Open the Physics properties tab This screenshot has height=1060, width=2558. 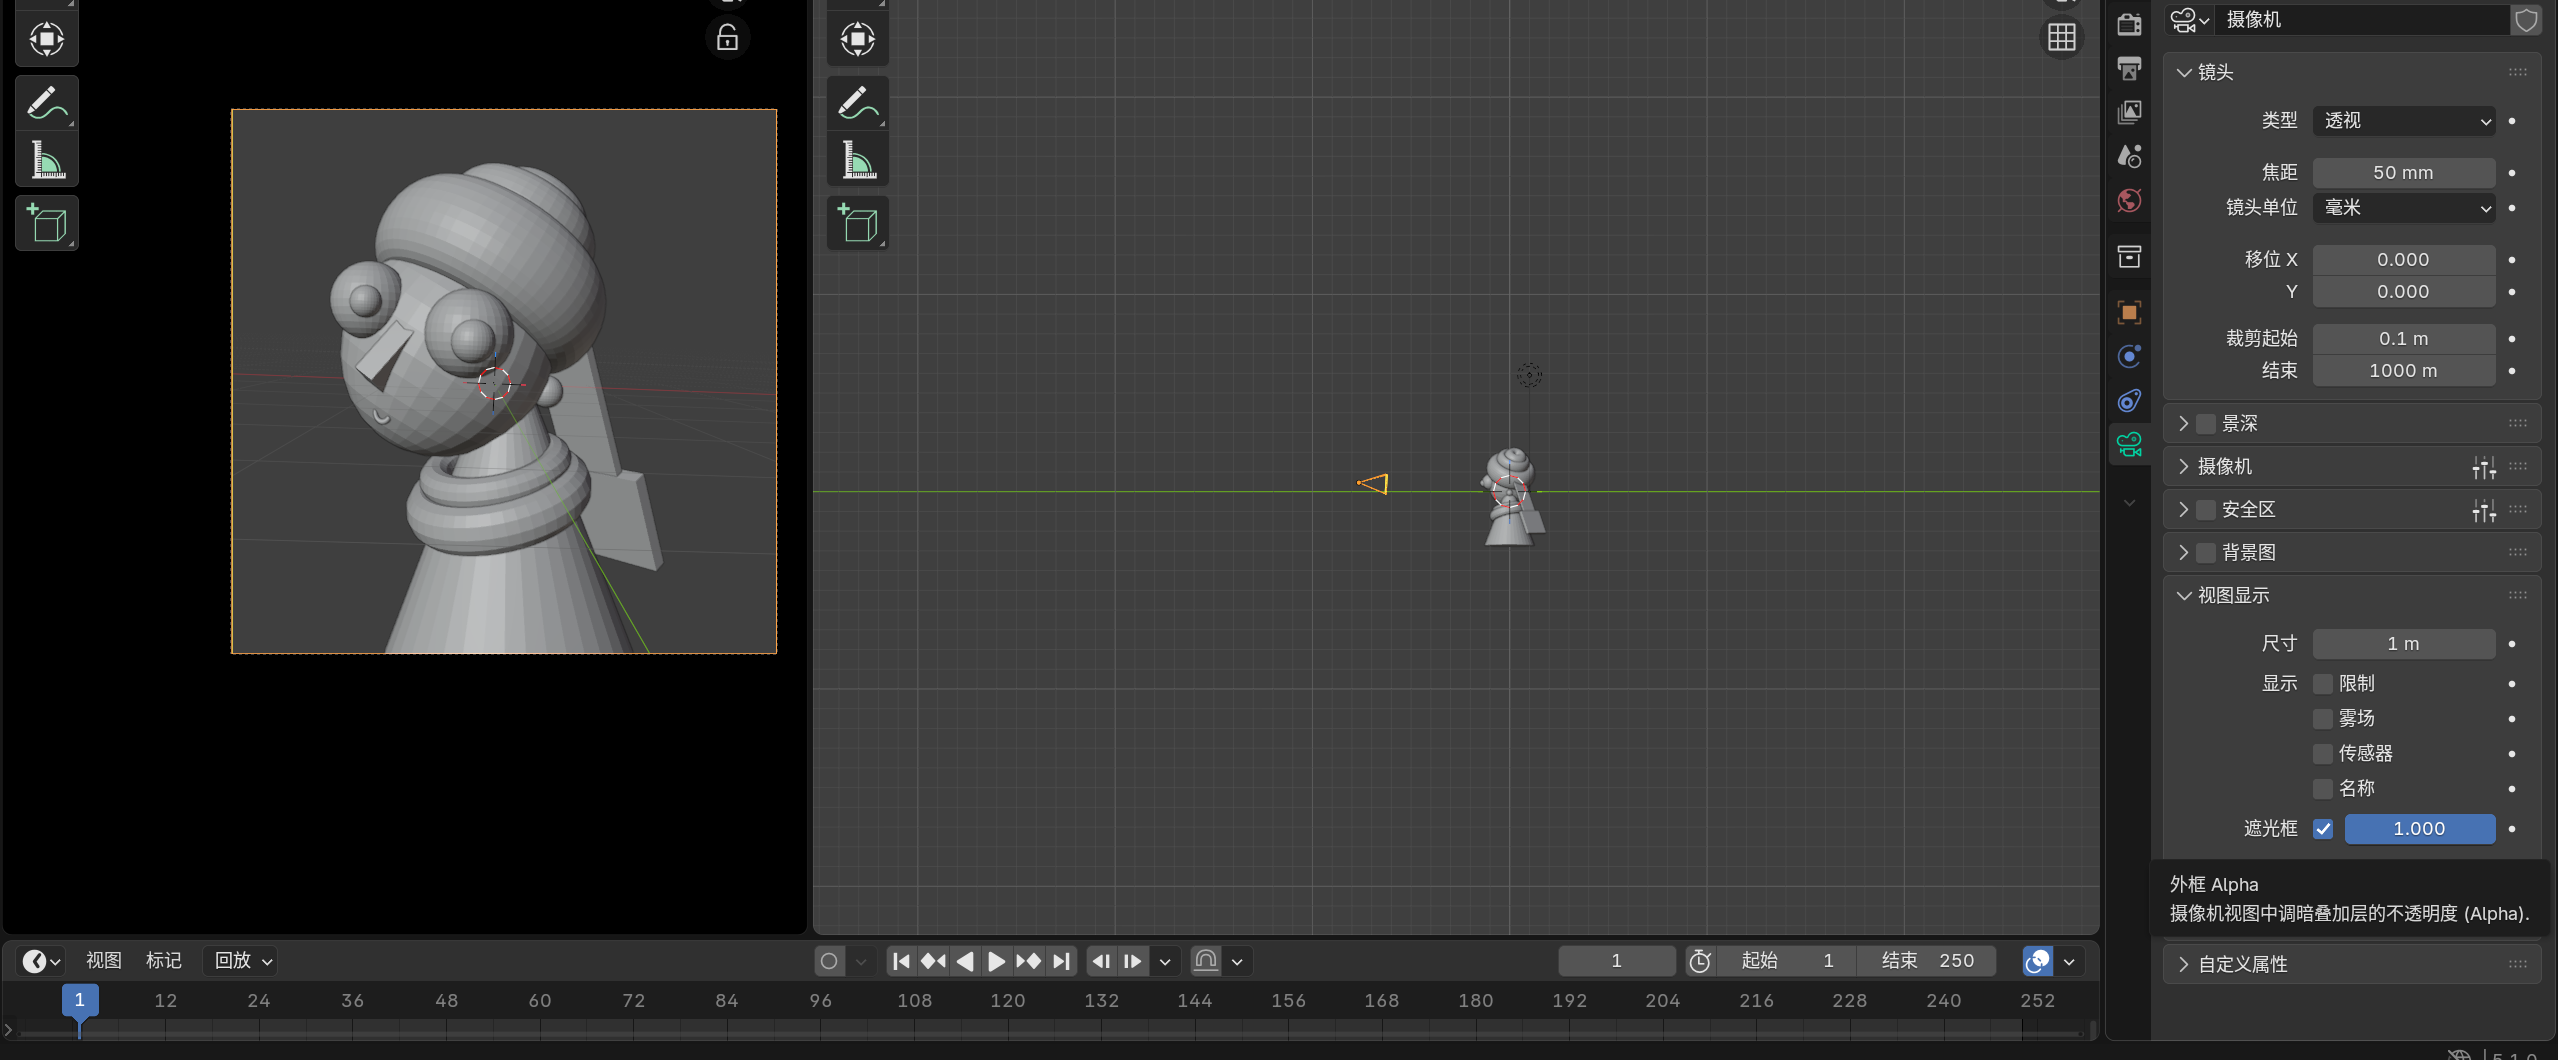[x=2129, y=356]
